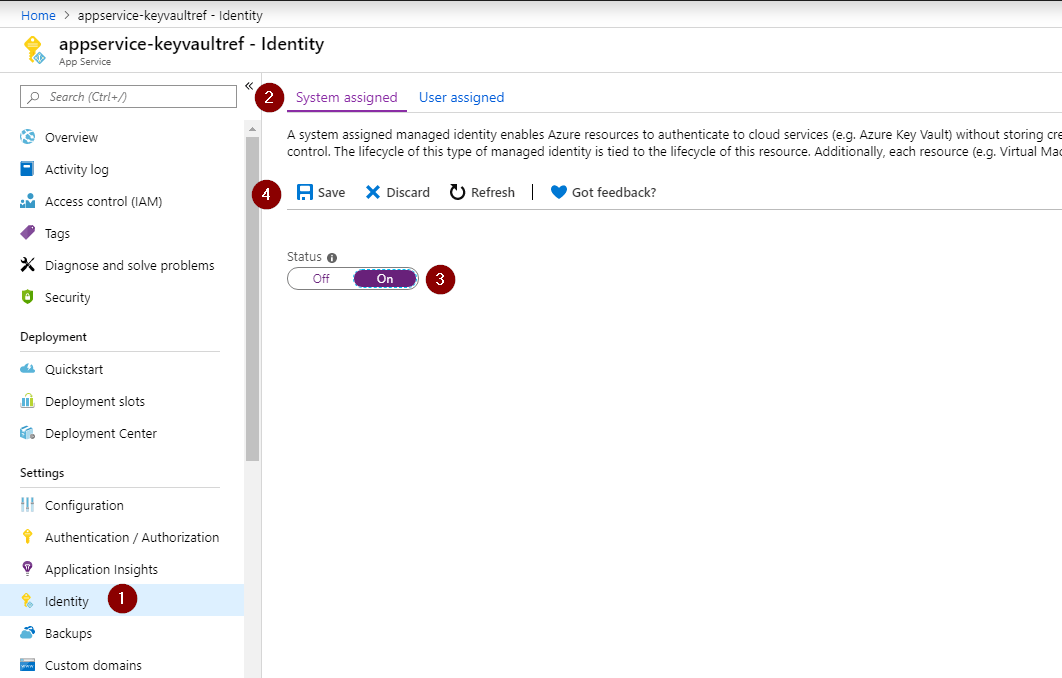Click the Settings section heading

click(42, 473)
